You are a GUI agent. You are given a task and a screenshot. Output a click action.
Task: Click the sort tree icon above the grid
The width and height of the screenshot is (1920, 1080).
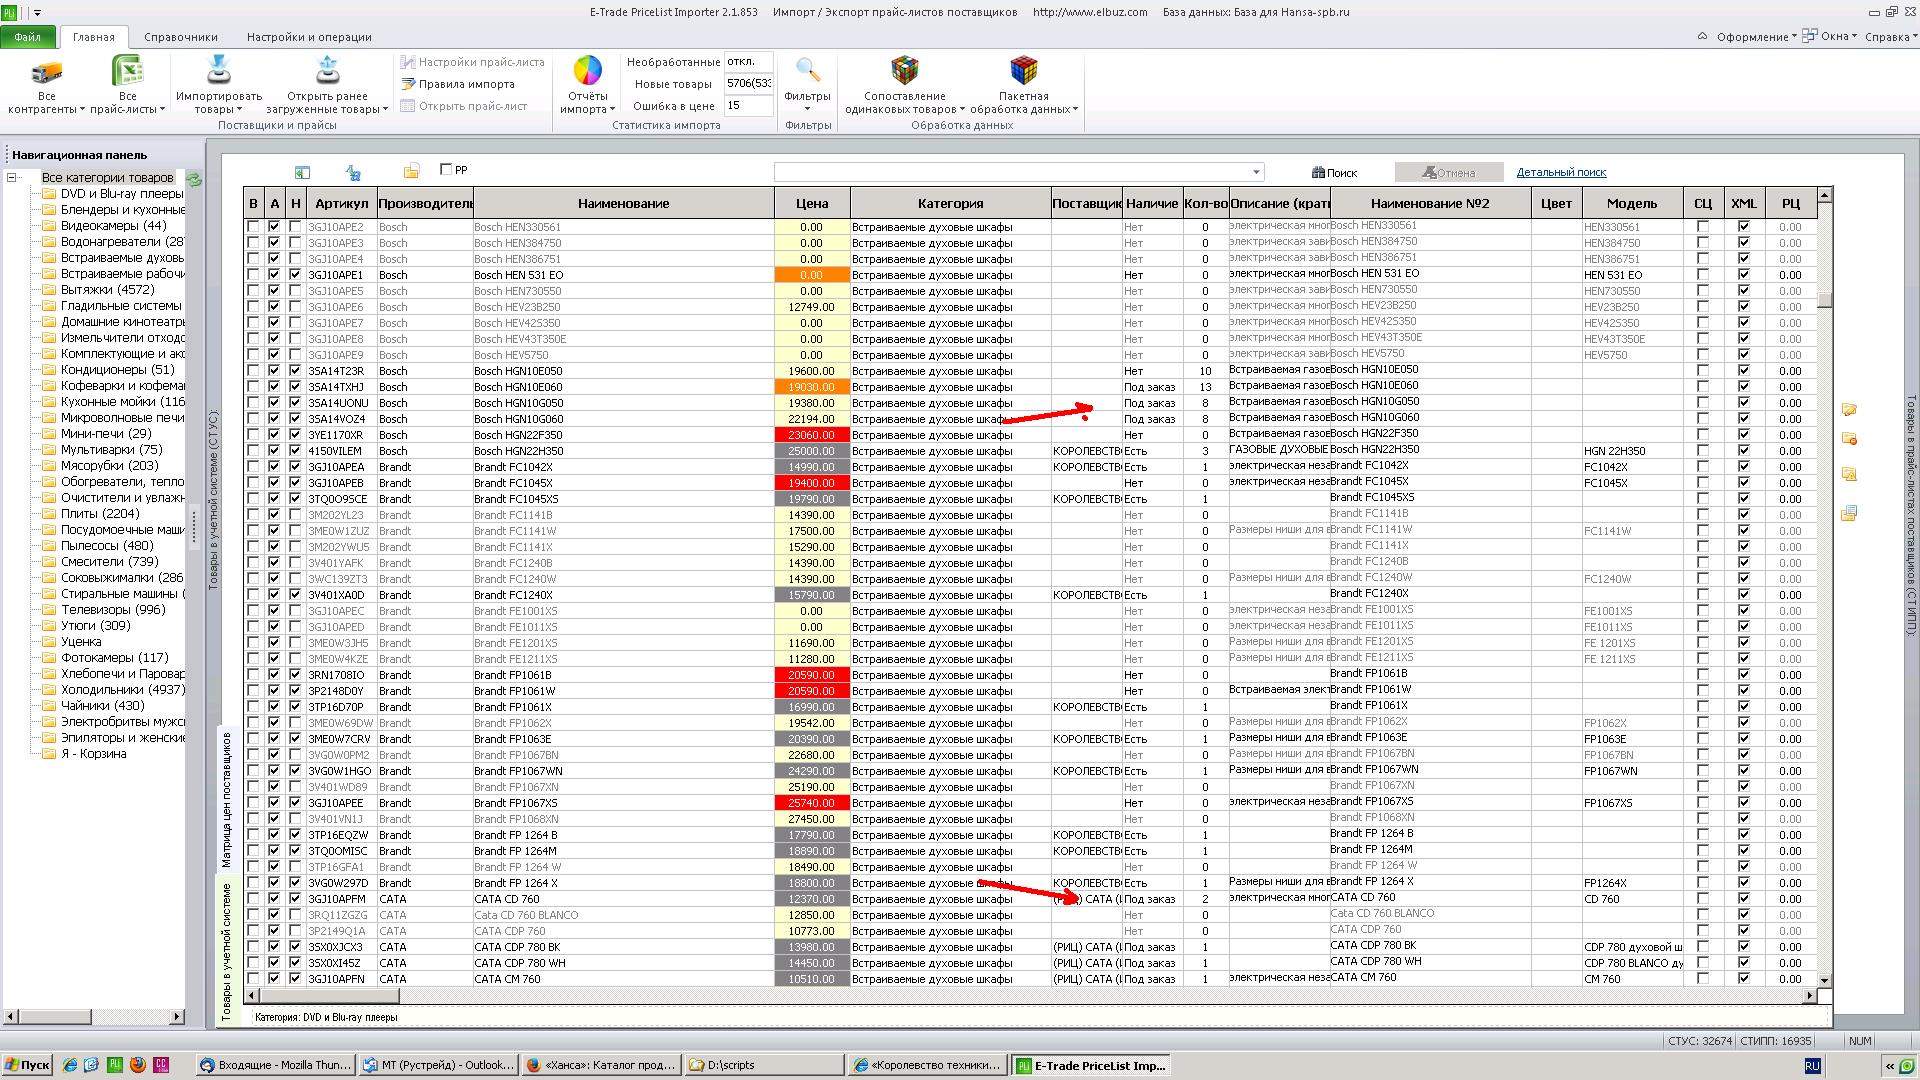tap(353, 172)
